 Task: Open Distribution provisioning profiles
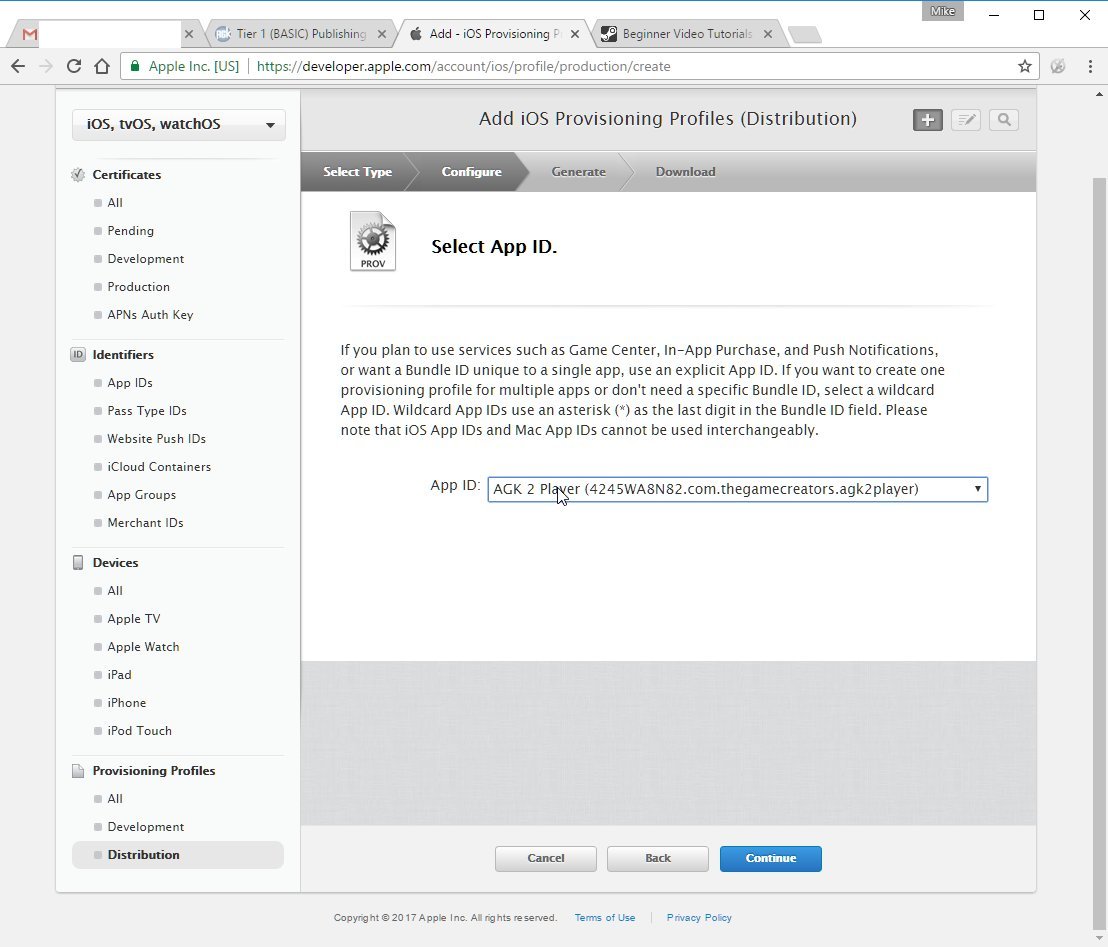tap(178, 855)
